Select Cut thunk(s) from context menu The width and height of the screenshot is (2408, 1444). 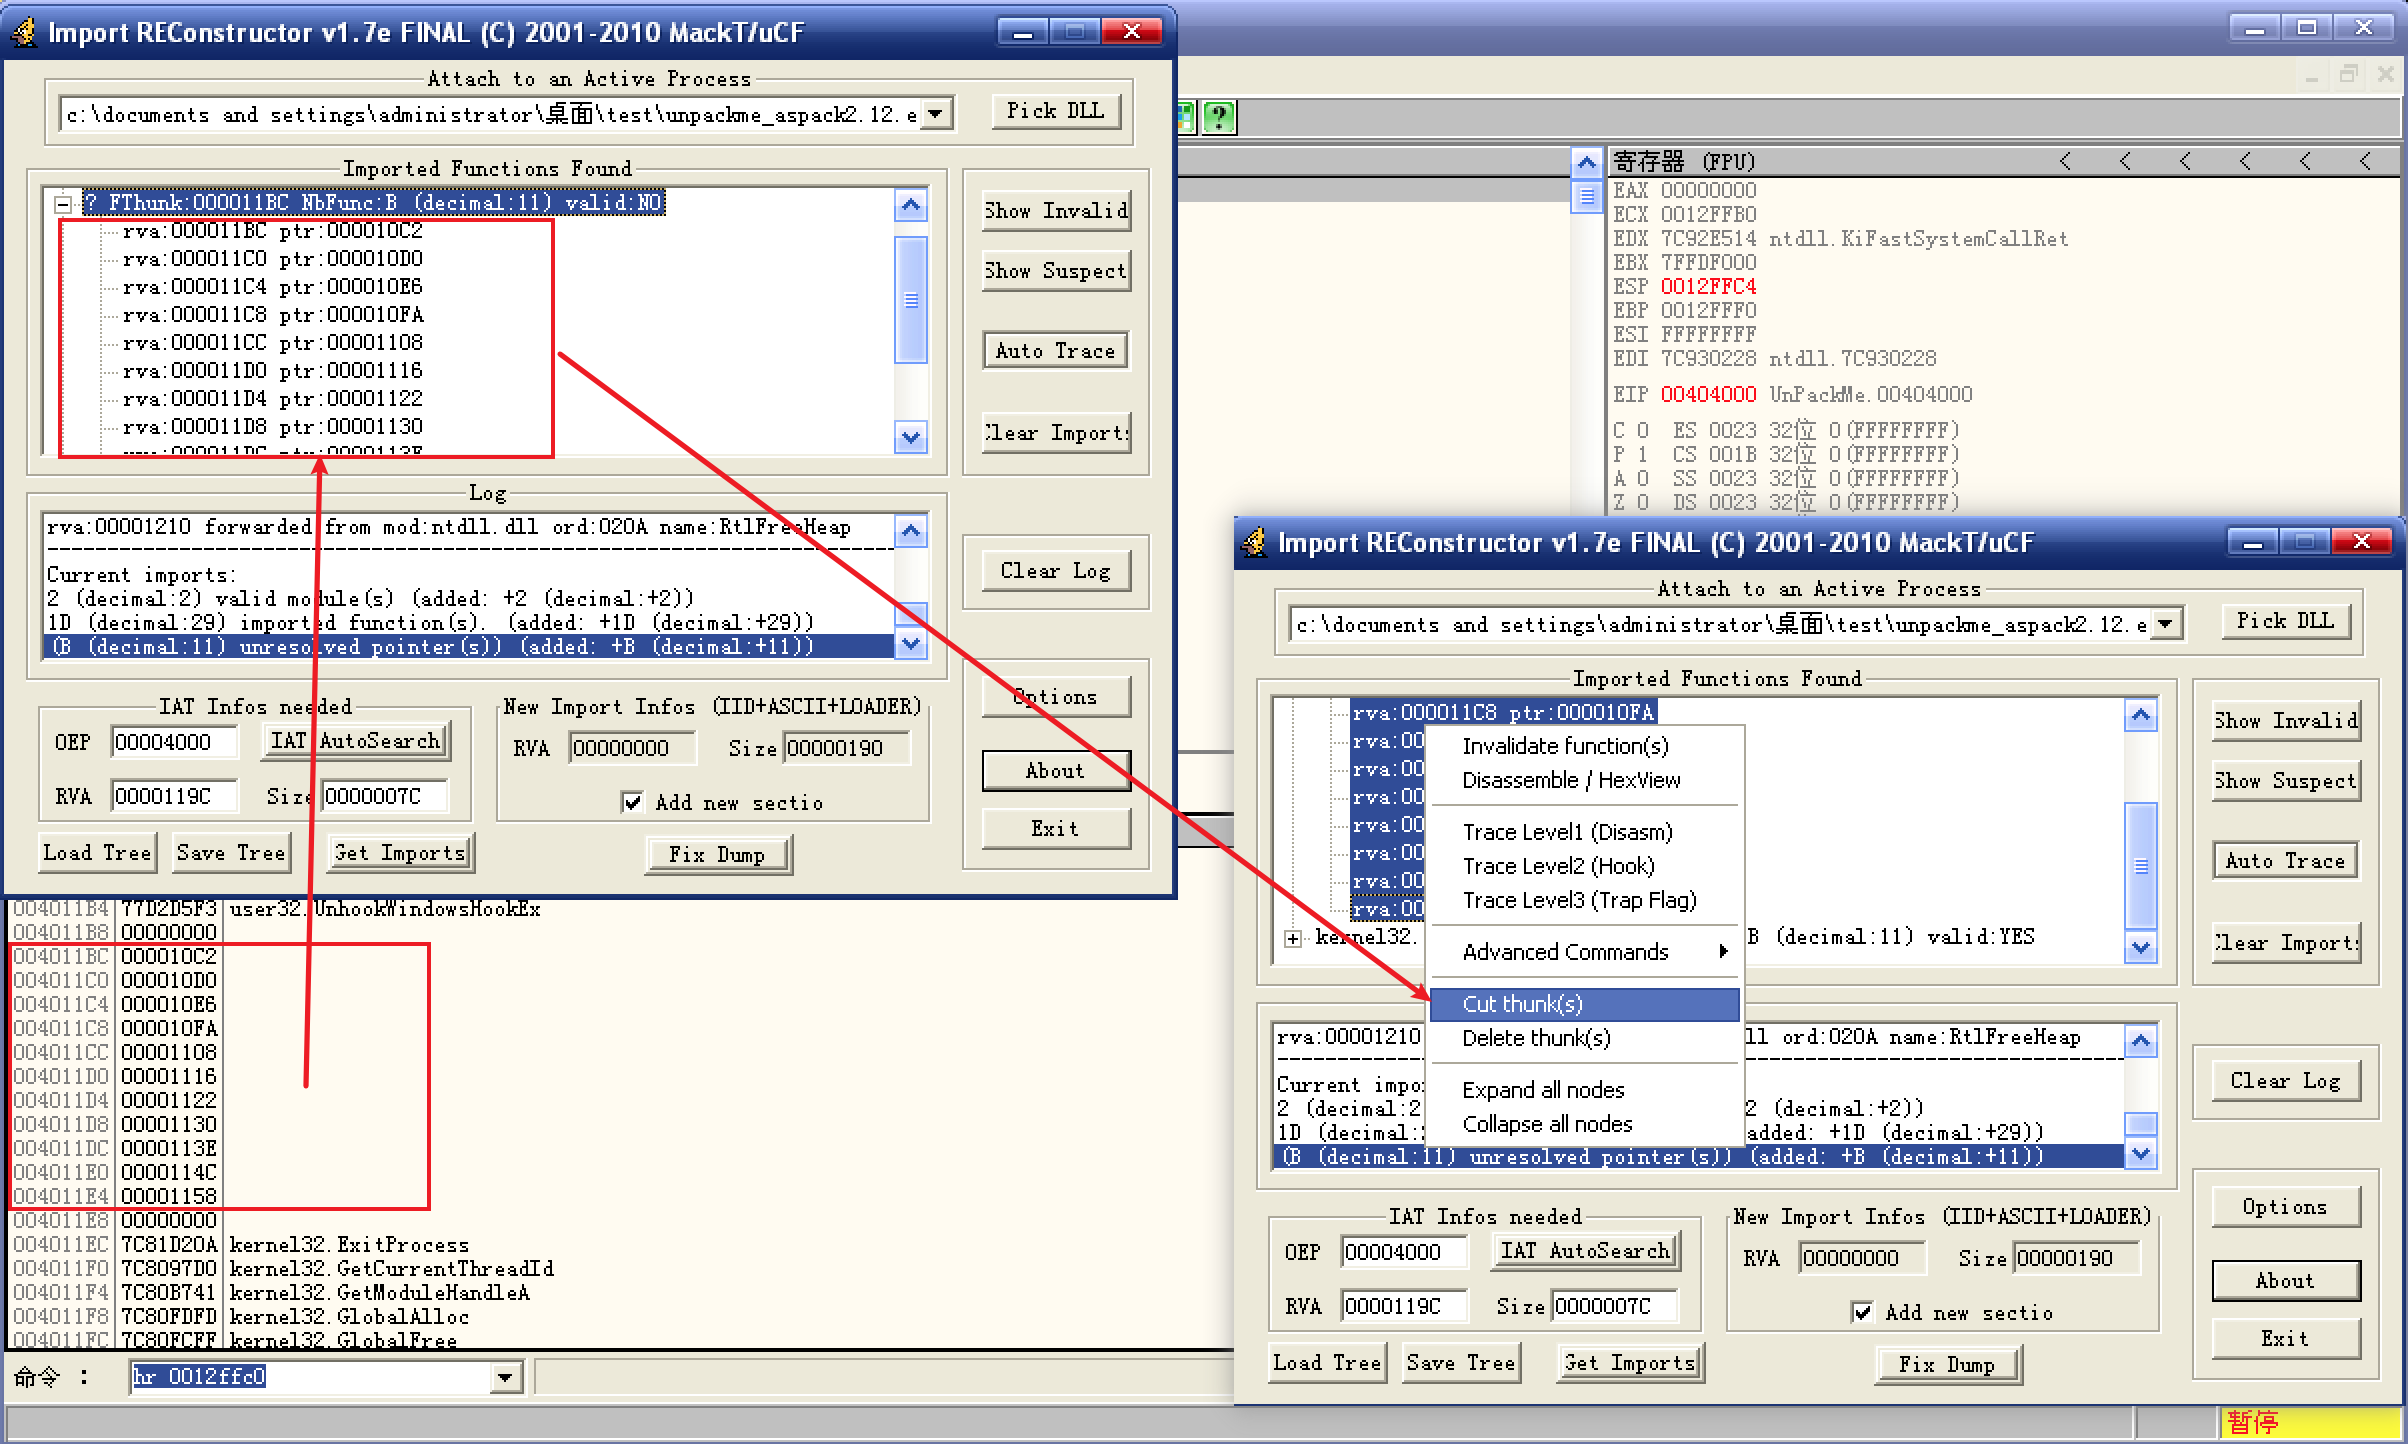click(x=1522, y=1004)
